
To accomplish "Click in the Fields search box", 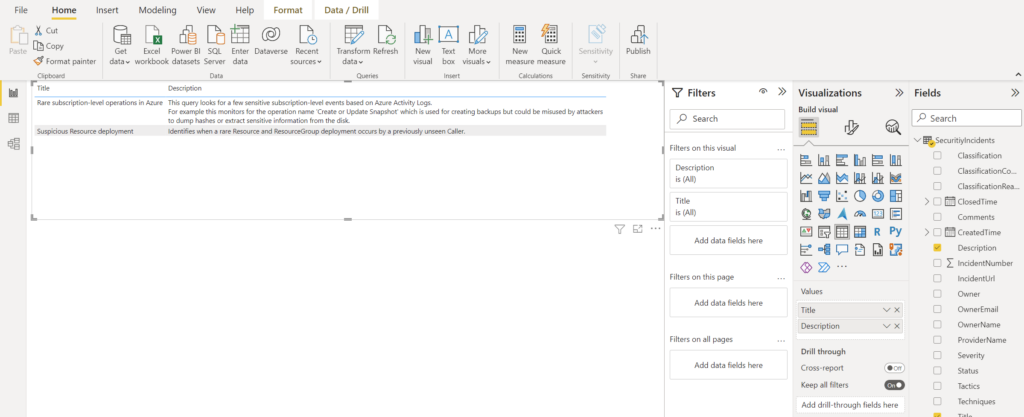I will click(x=967, y=118).
